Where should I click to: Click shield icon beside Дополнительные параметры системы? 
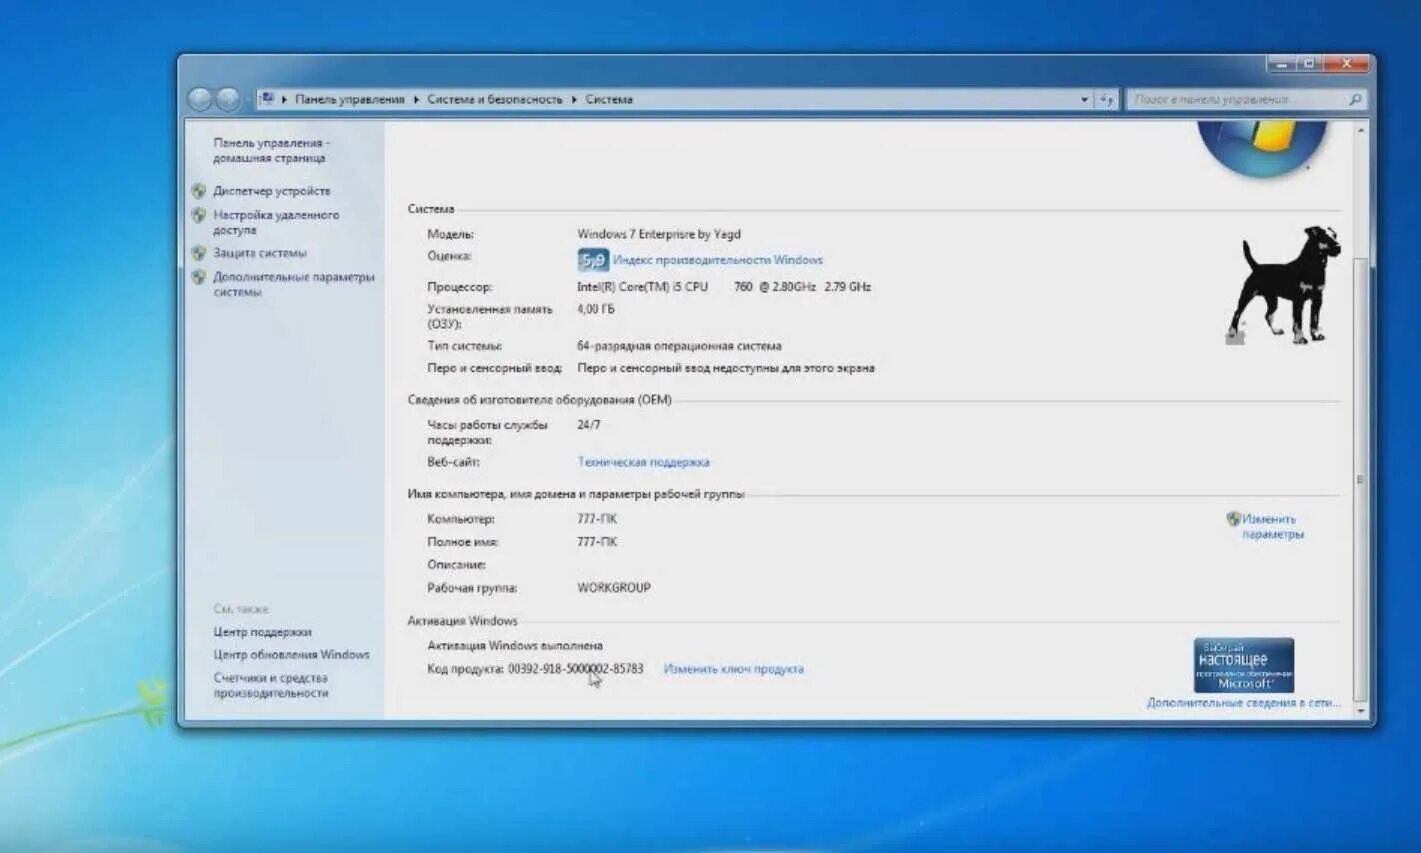199,277
